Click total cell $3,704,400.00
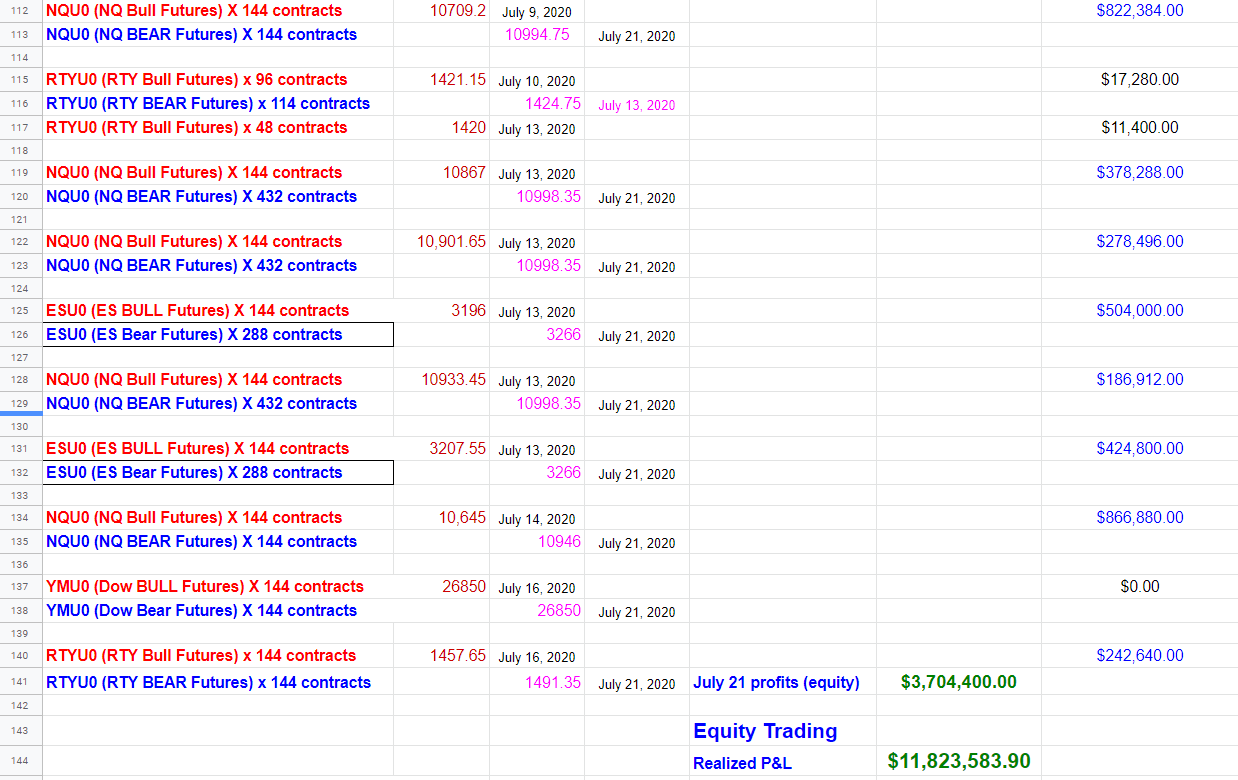Viewport: 1238px width, 780px height. coord(958,682)
